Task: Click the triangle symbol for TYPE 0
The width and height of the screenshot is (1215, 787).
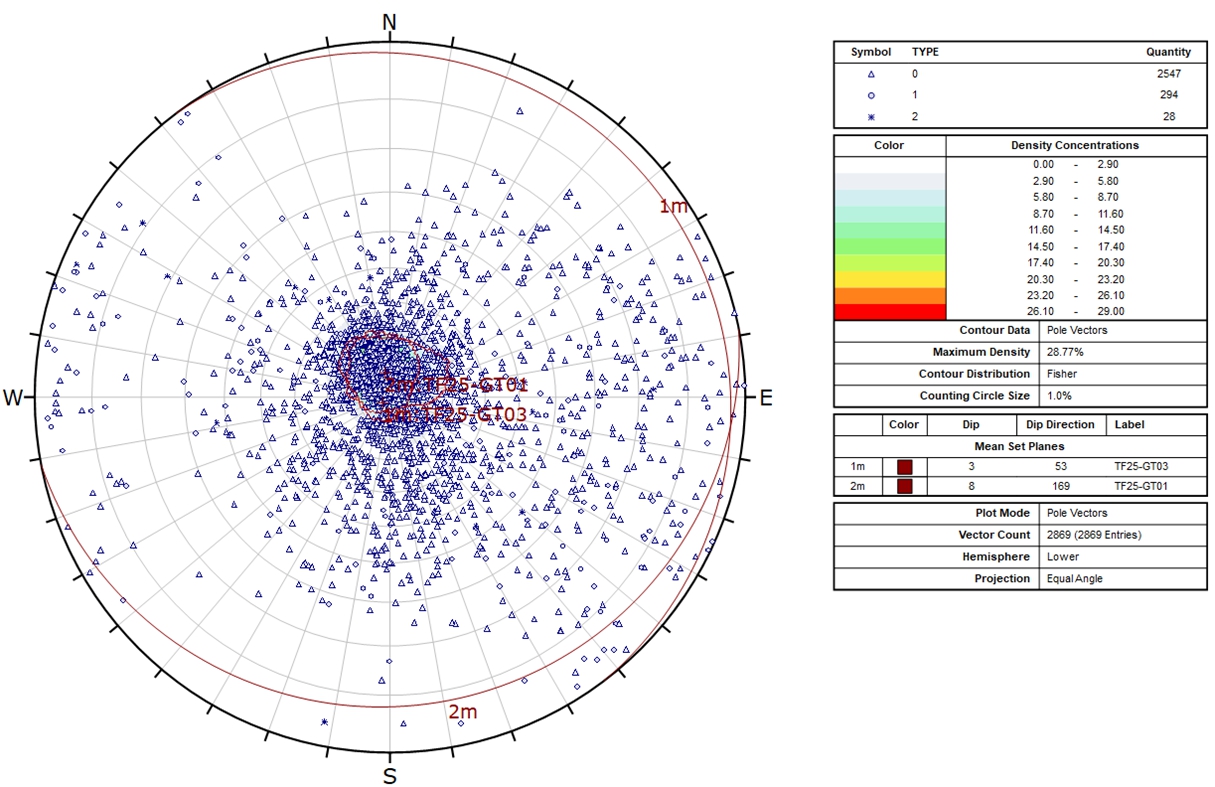Action: point(871,74)
